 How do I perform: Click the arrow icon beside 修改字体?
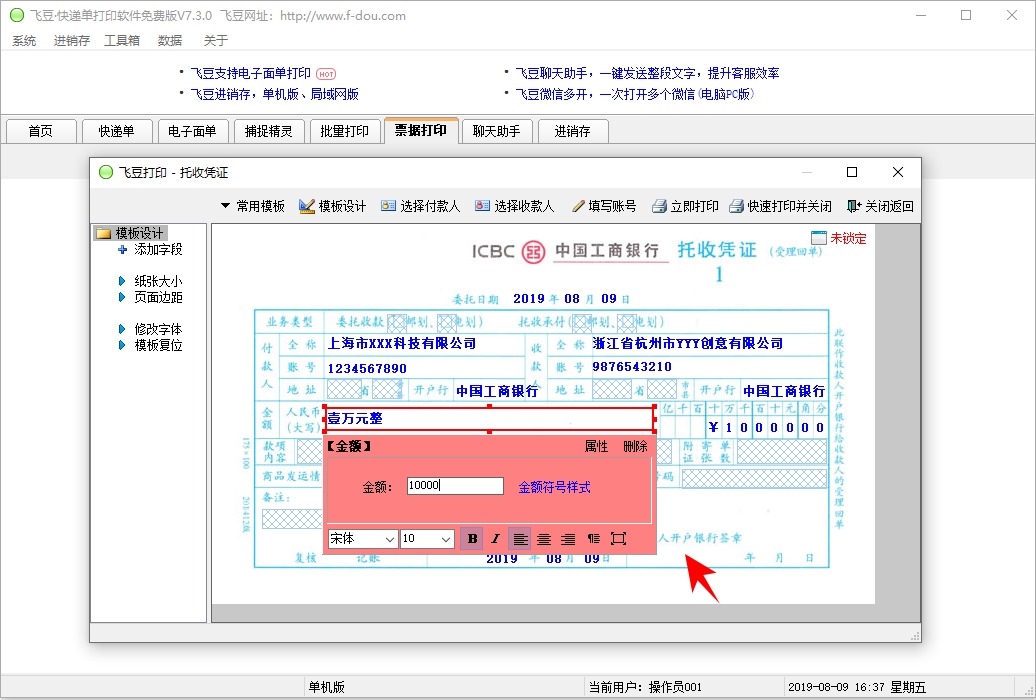point(122,329)
